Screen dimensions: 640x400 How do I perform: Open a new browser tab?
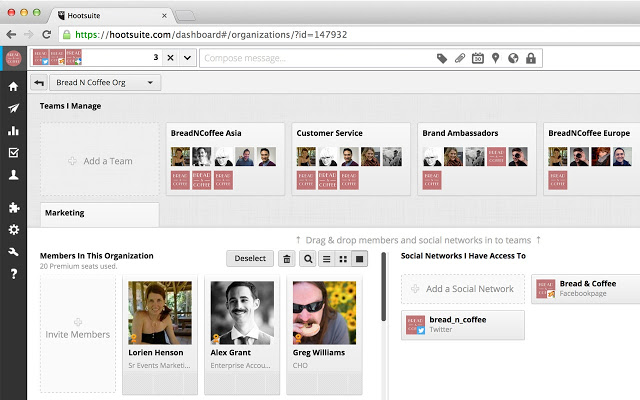point(185,16)
